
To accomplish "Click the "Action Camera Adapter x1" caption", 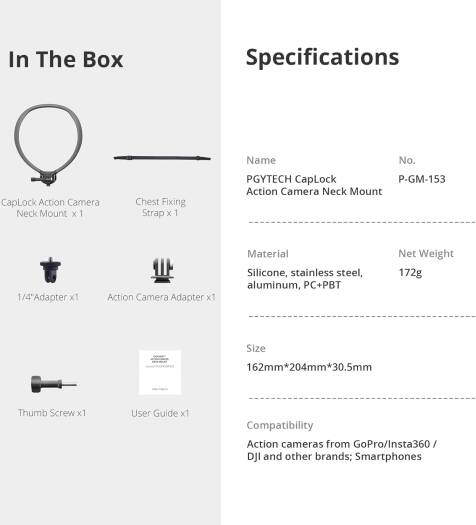I will [x=161, y=297].
